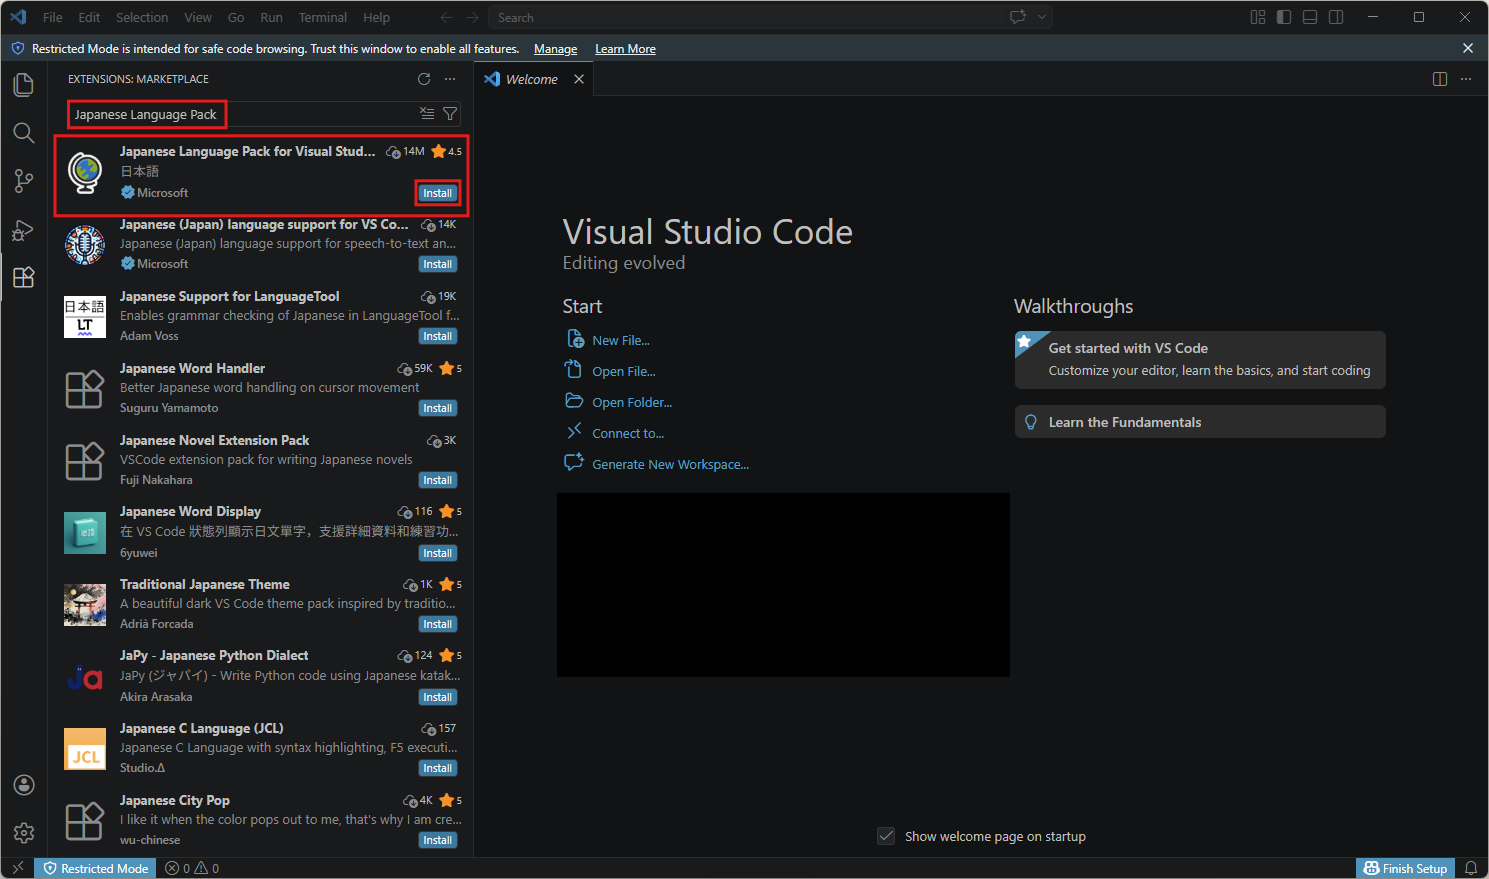Open editor more actions ellipsis menu
This screenshot has width=1489, height=879.
coord(1466,79)
